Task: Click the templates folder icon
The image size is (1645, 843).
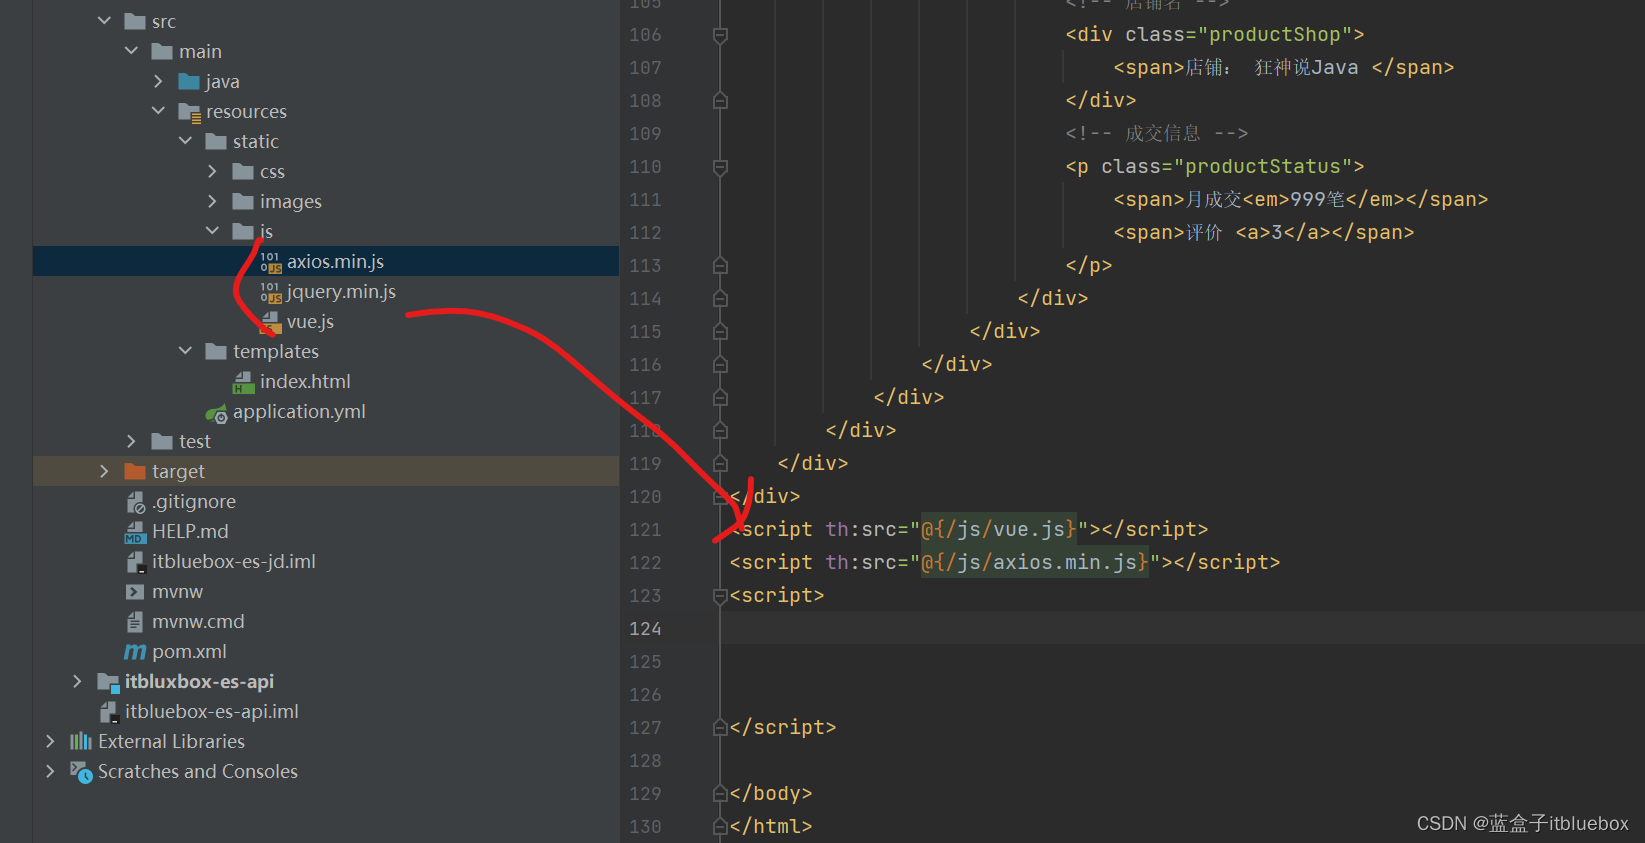Action: click(216, 351)
